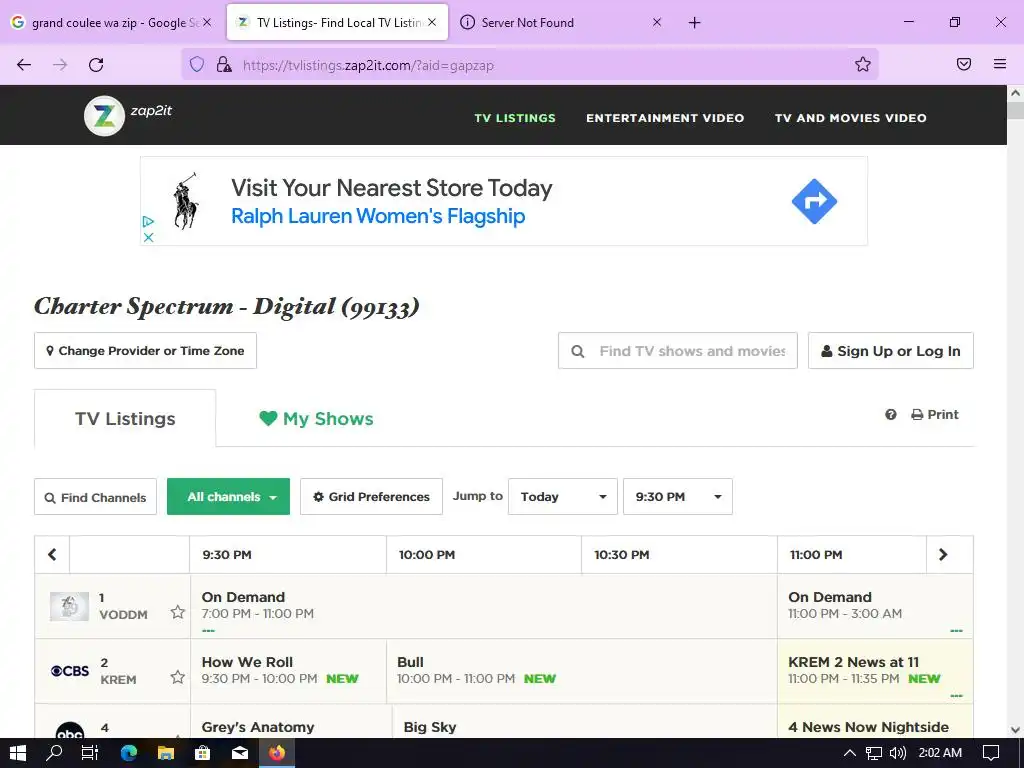Open ENTERTAINMENT VIDEO in the header nav
Image resolution: width=1024 pixels, height=768 pixels.
point(665,118)
